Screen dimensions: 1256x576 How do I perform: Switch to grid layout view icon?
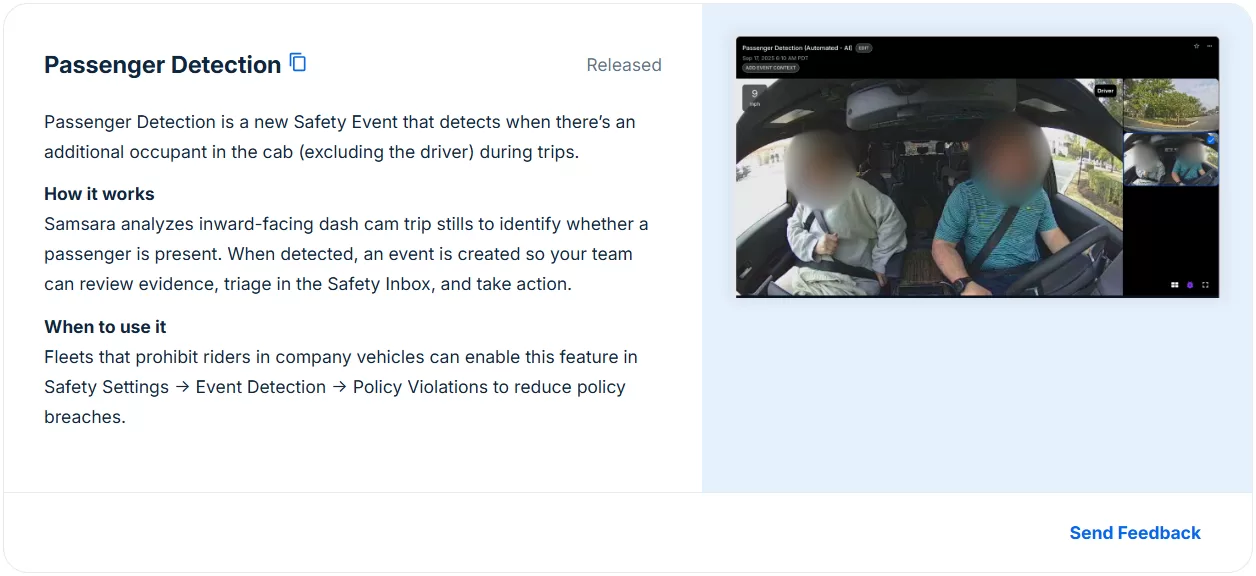click(1175, 285)
